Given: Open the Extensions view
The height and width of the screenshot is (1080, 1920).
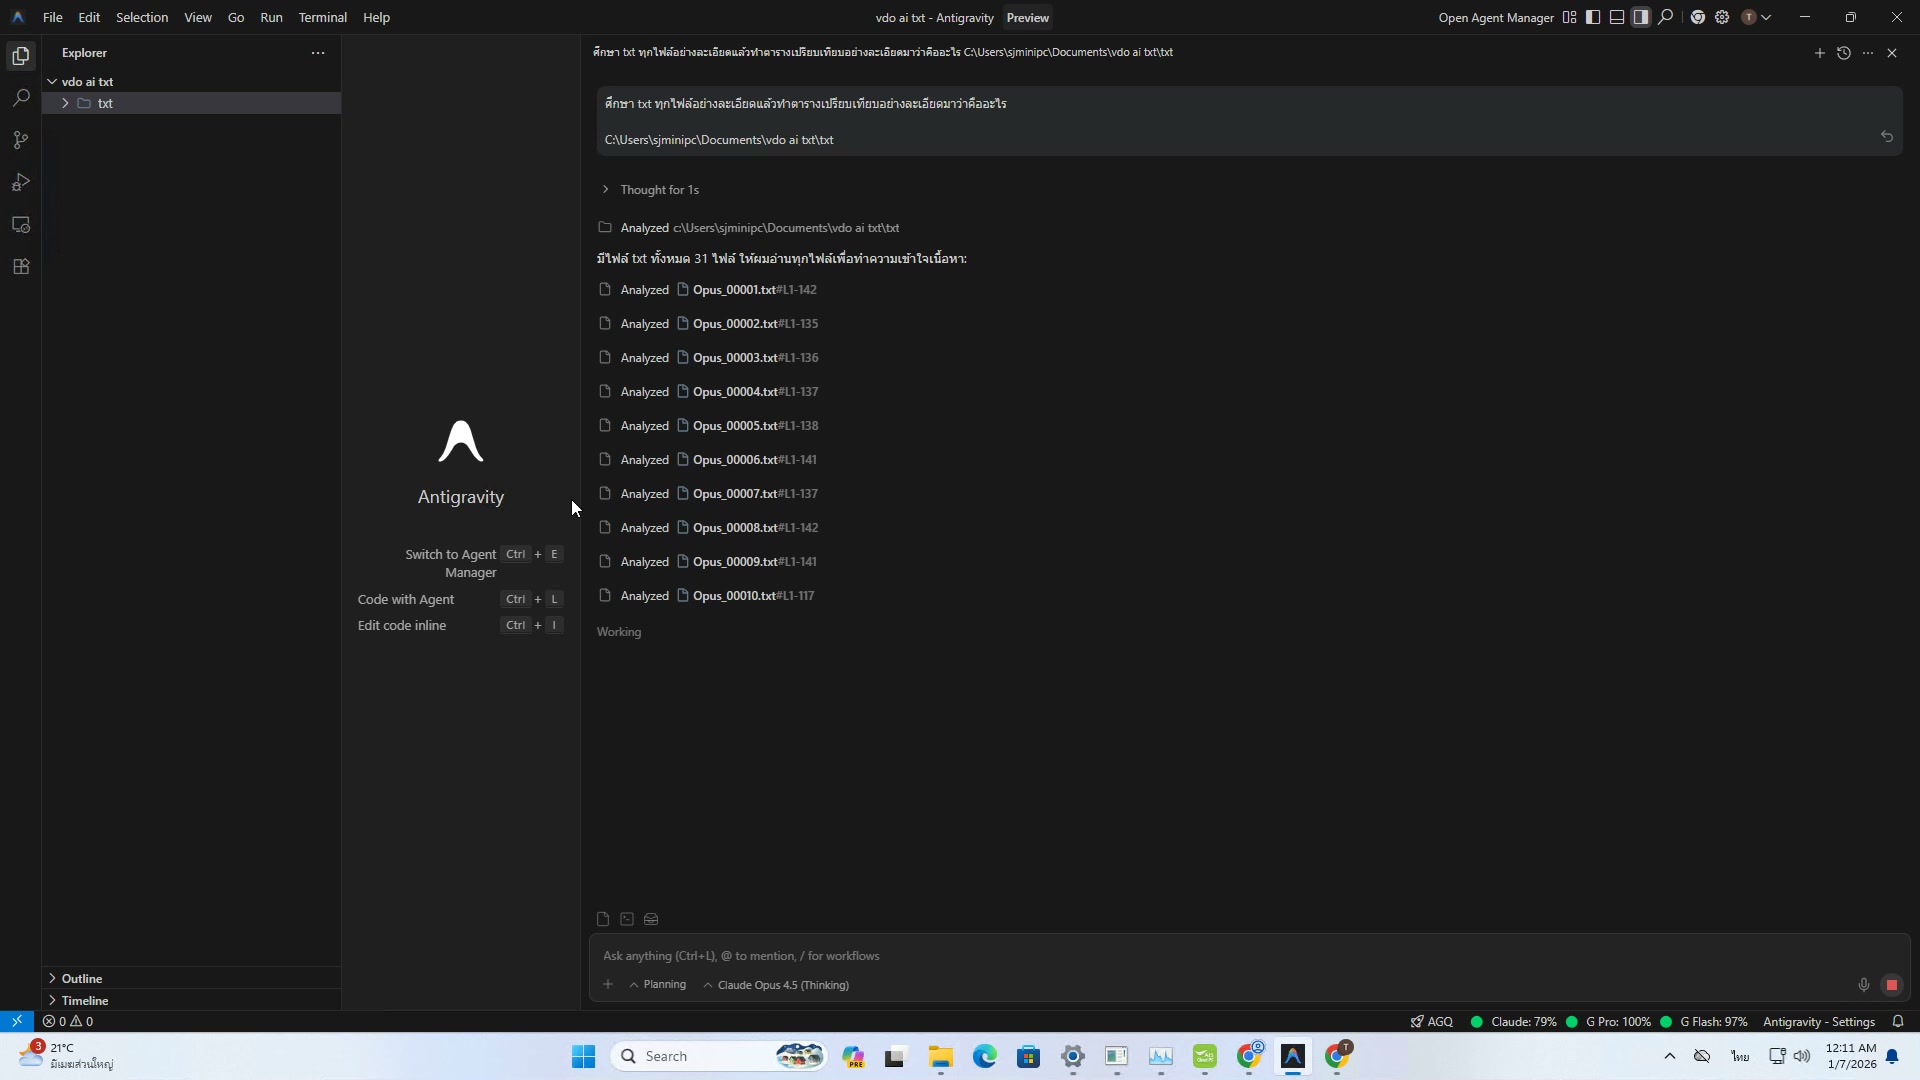Looking at the screenshot, I should click(21, 267).
